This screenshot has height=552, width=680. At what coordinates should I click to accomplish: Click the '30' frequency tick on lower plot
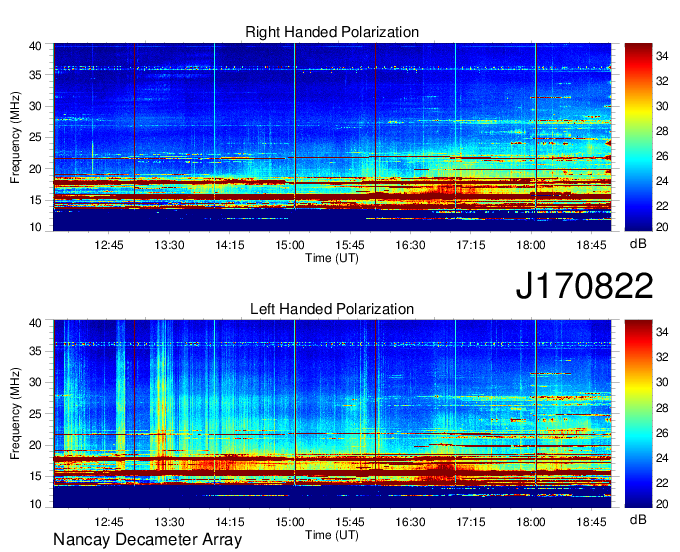pyautogui.click(x=35, y=382)
